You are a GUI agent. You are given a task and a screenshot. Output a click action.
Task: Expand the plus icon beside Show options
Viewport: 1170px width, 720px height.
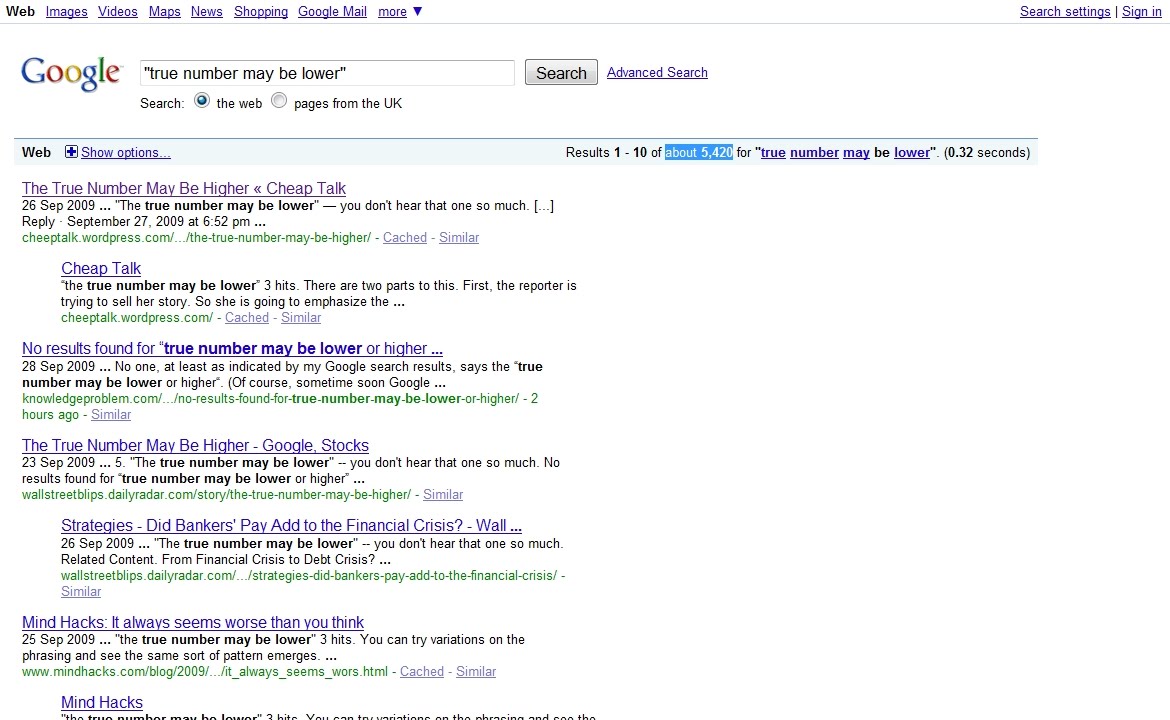71,152
